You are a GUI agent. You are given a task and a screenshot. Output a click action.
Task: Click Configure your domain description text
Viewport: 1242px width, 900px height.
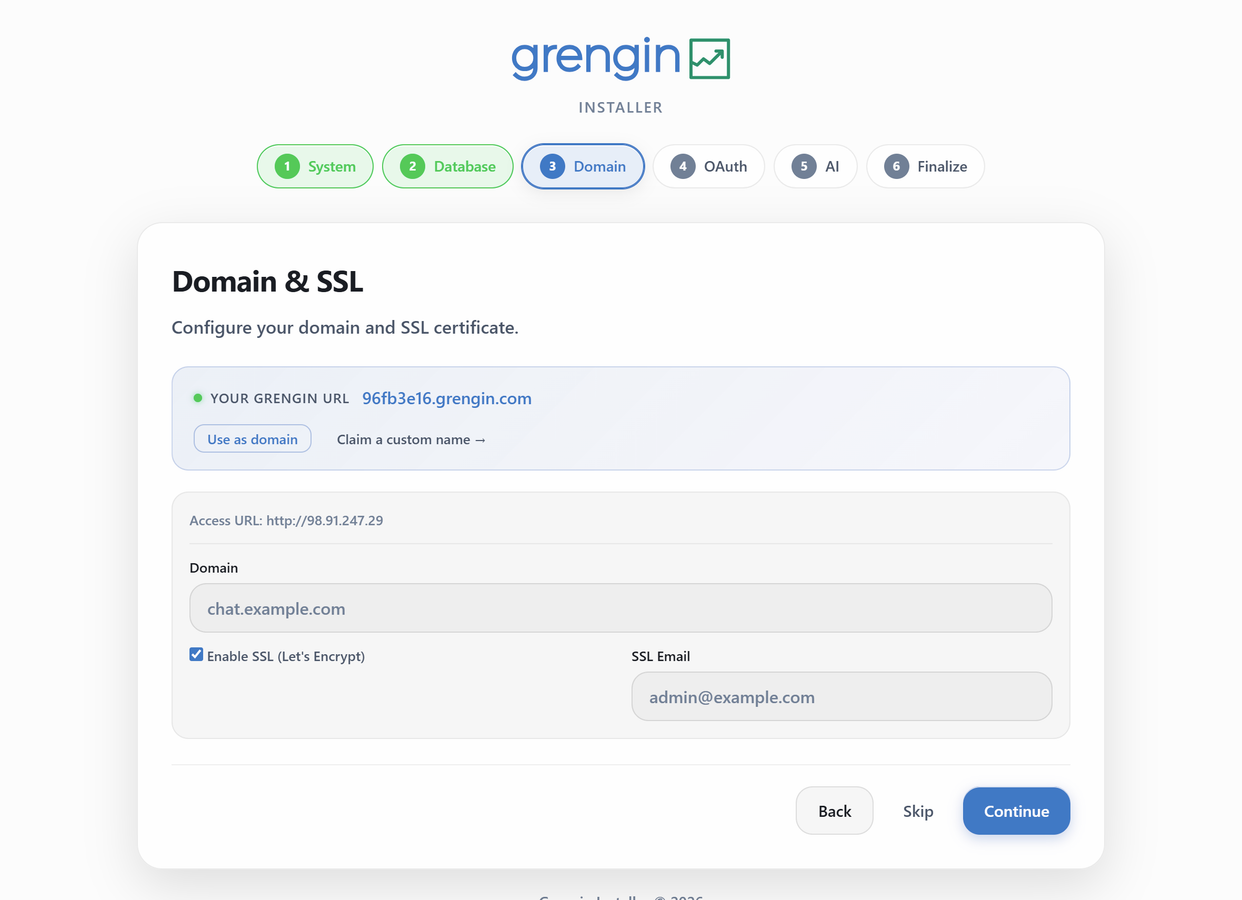click(x=345, y=327)
